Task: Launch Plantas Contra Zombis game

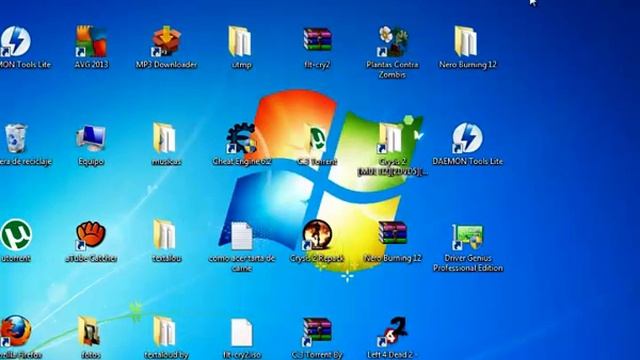Action: (x=392, y=41)
